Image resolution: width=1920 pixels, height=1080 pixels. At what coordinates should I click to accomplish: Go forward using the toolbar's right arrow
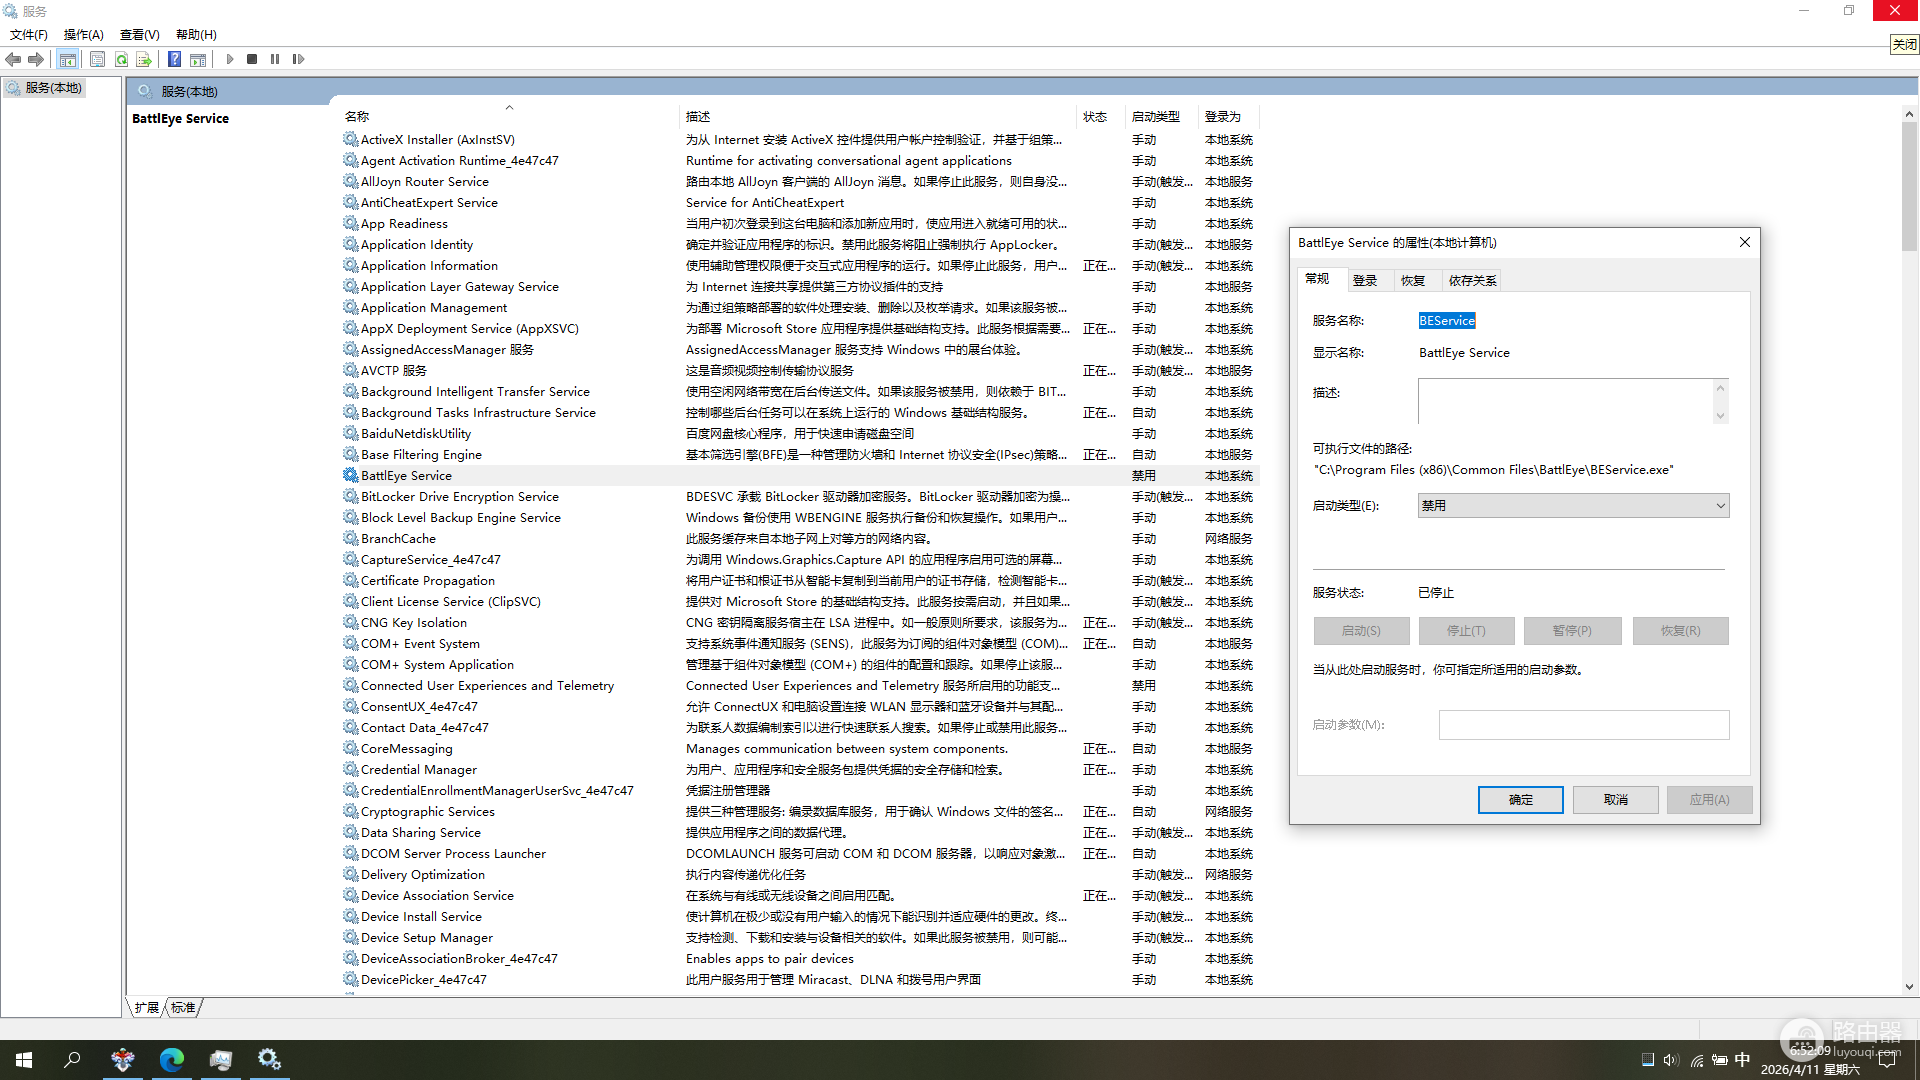(x=36, y=59)
